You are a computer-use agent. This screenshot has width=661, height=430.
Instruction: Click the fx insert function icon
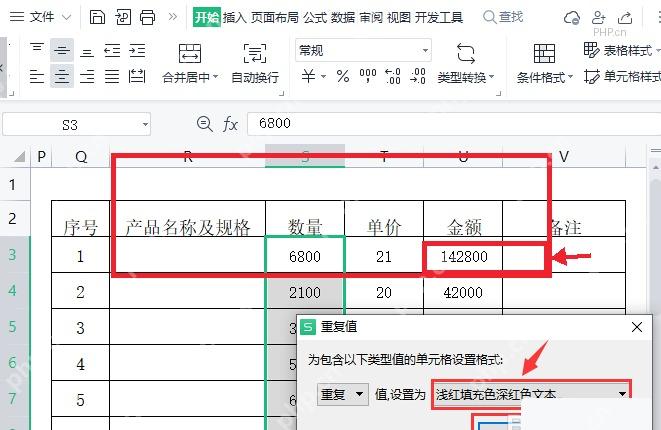[x=230, y=124]
